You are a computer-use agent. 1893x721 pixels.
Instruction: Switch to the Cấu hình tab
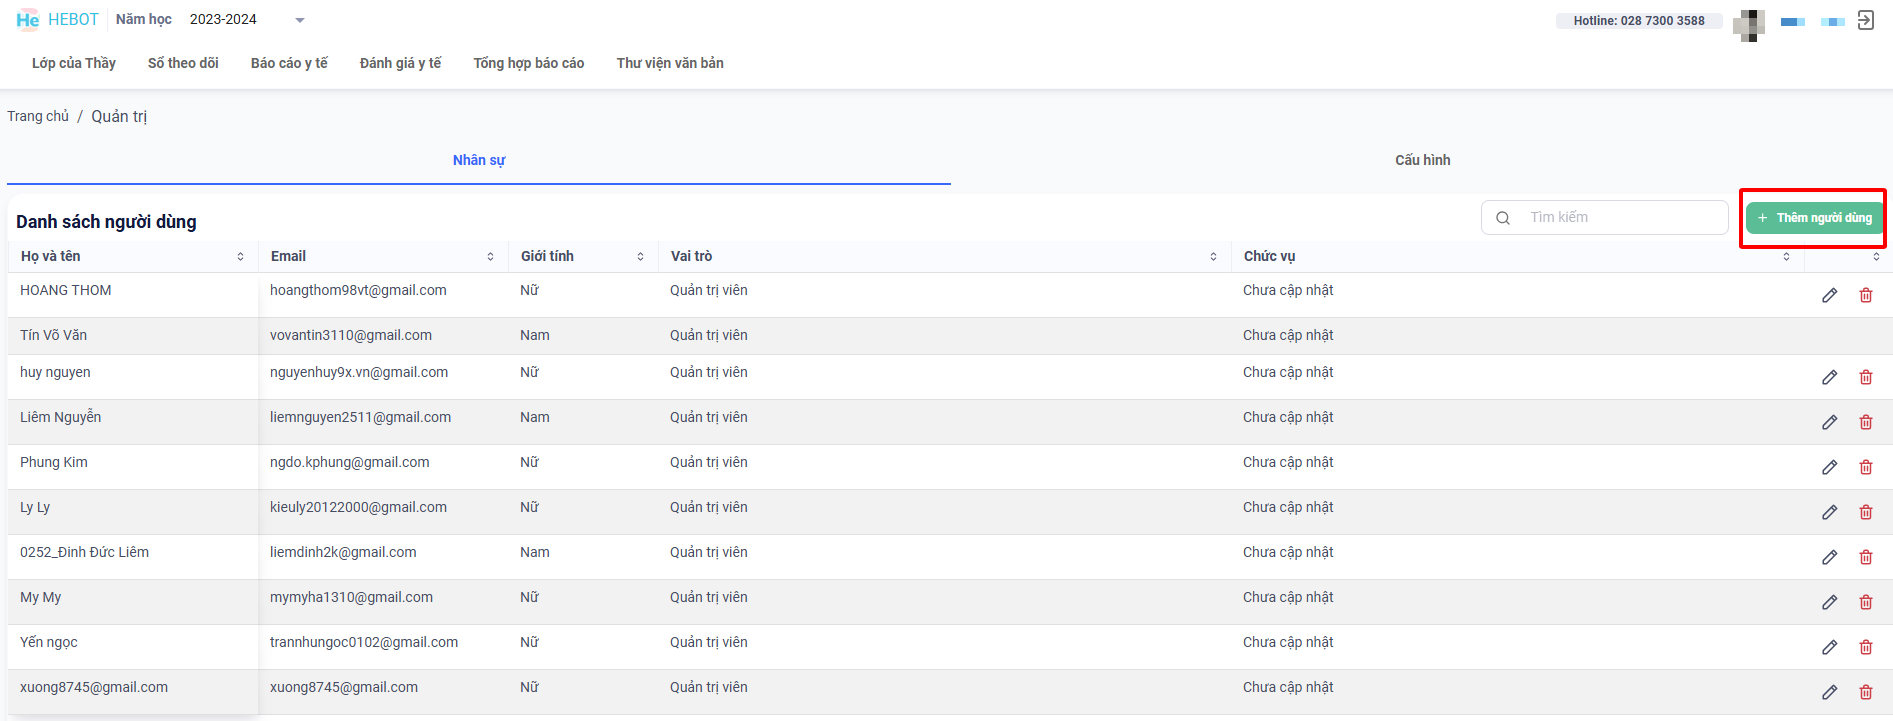coord(1422,160)
